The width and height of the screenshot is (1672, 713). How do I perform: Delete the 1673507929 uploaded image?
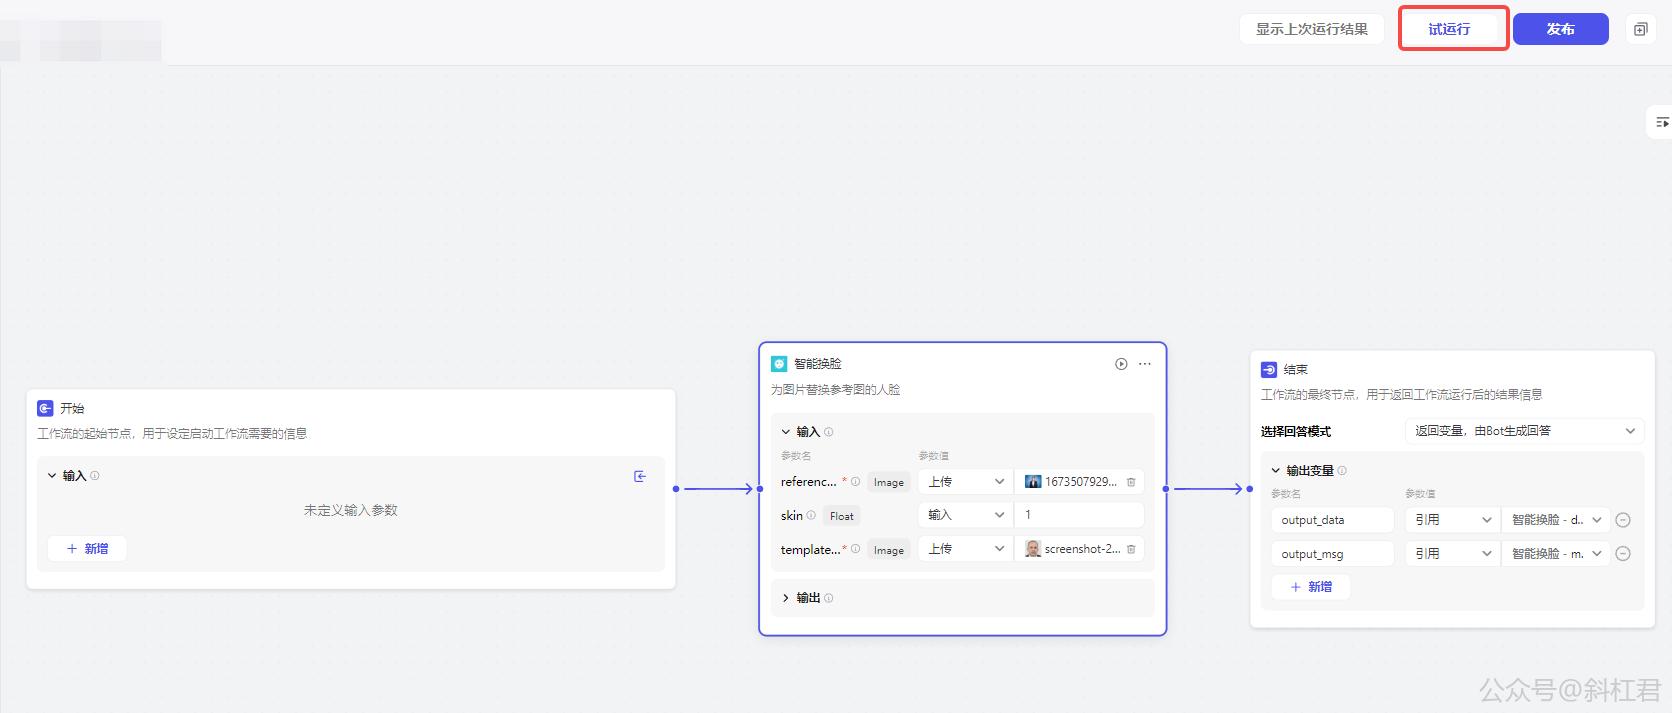[1131, 482]
